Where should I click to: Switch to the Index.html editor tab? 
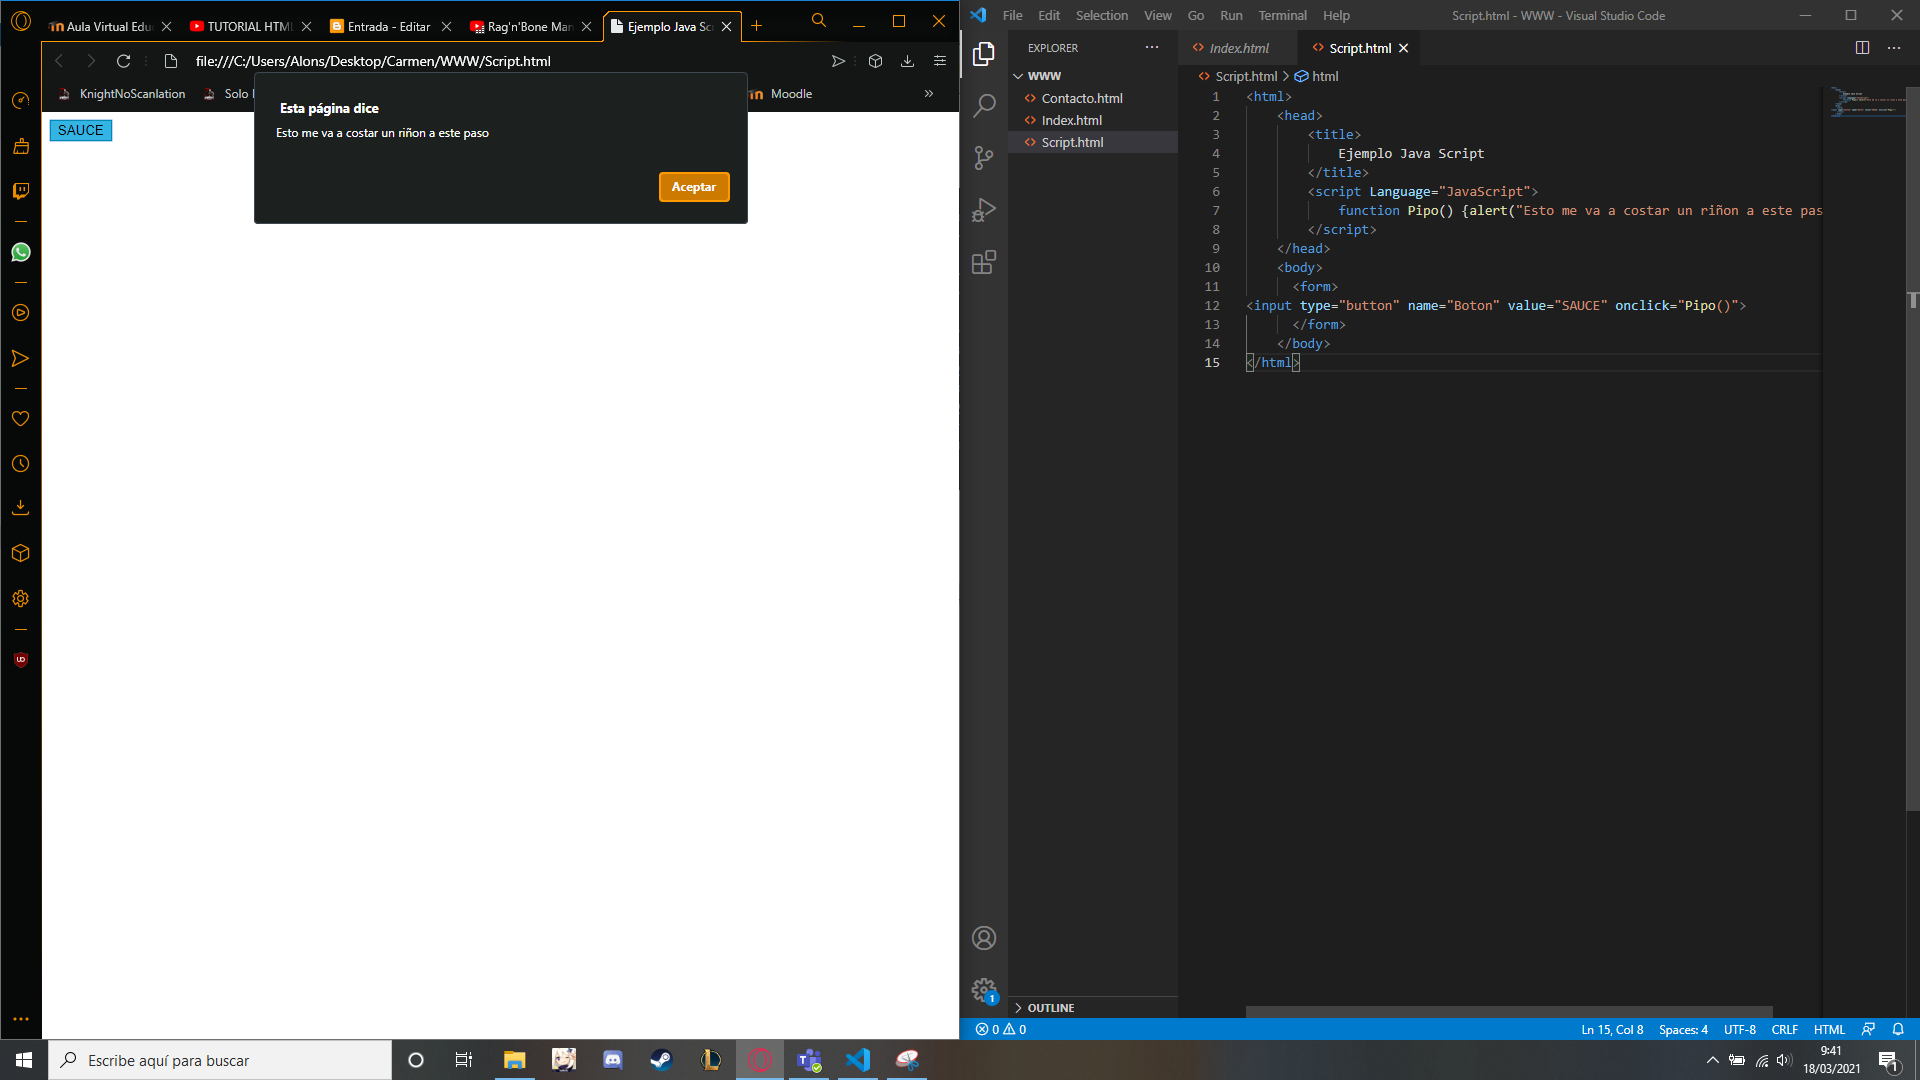point(1238,48)
